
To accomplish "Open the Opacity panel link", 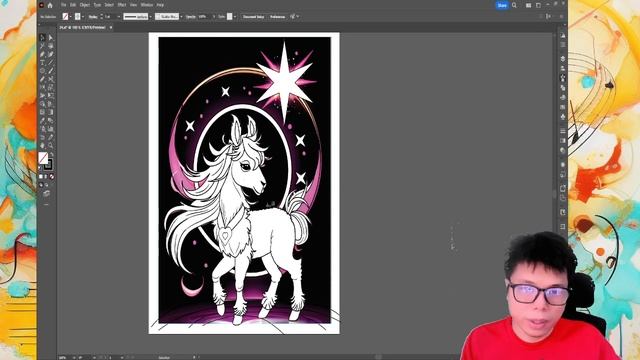I will click(x=191, y=17).
